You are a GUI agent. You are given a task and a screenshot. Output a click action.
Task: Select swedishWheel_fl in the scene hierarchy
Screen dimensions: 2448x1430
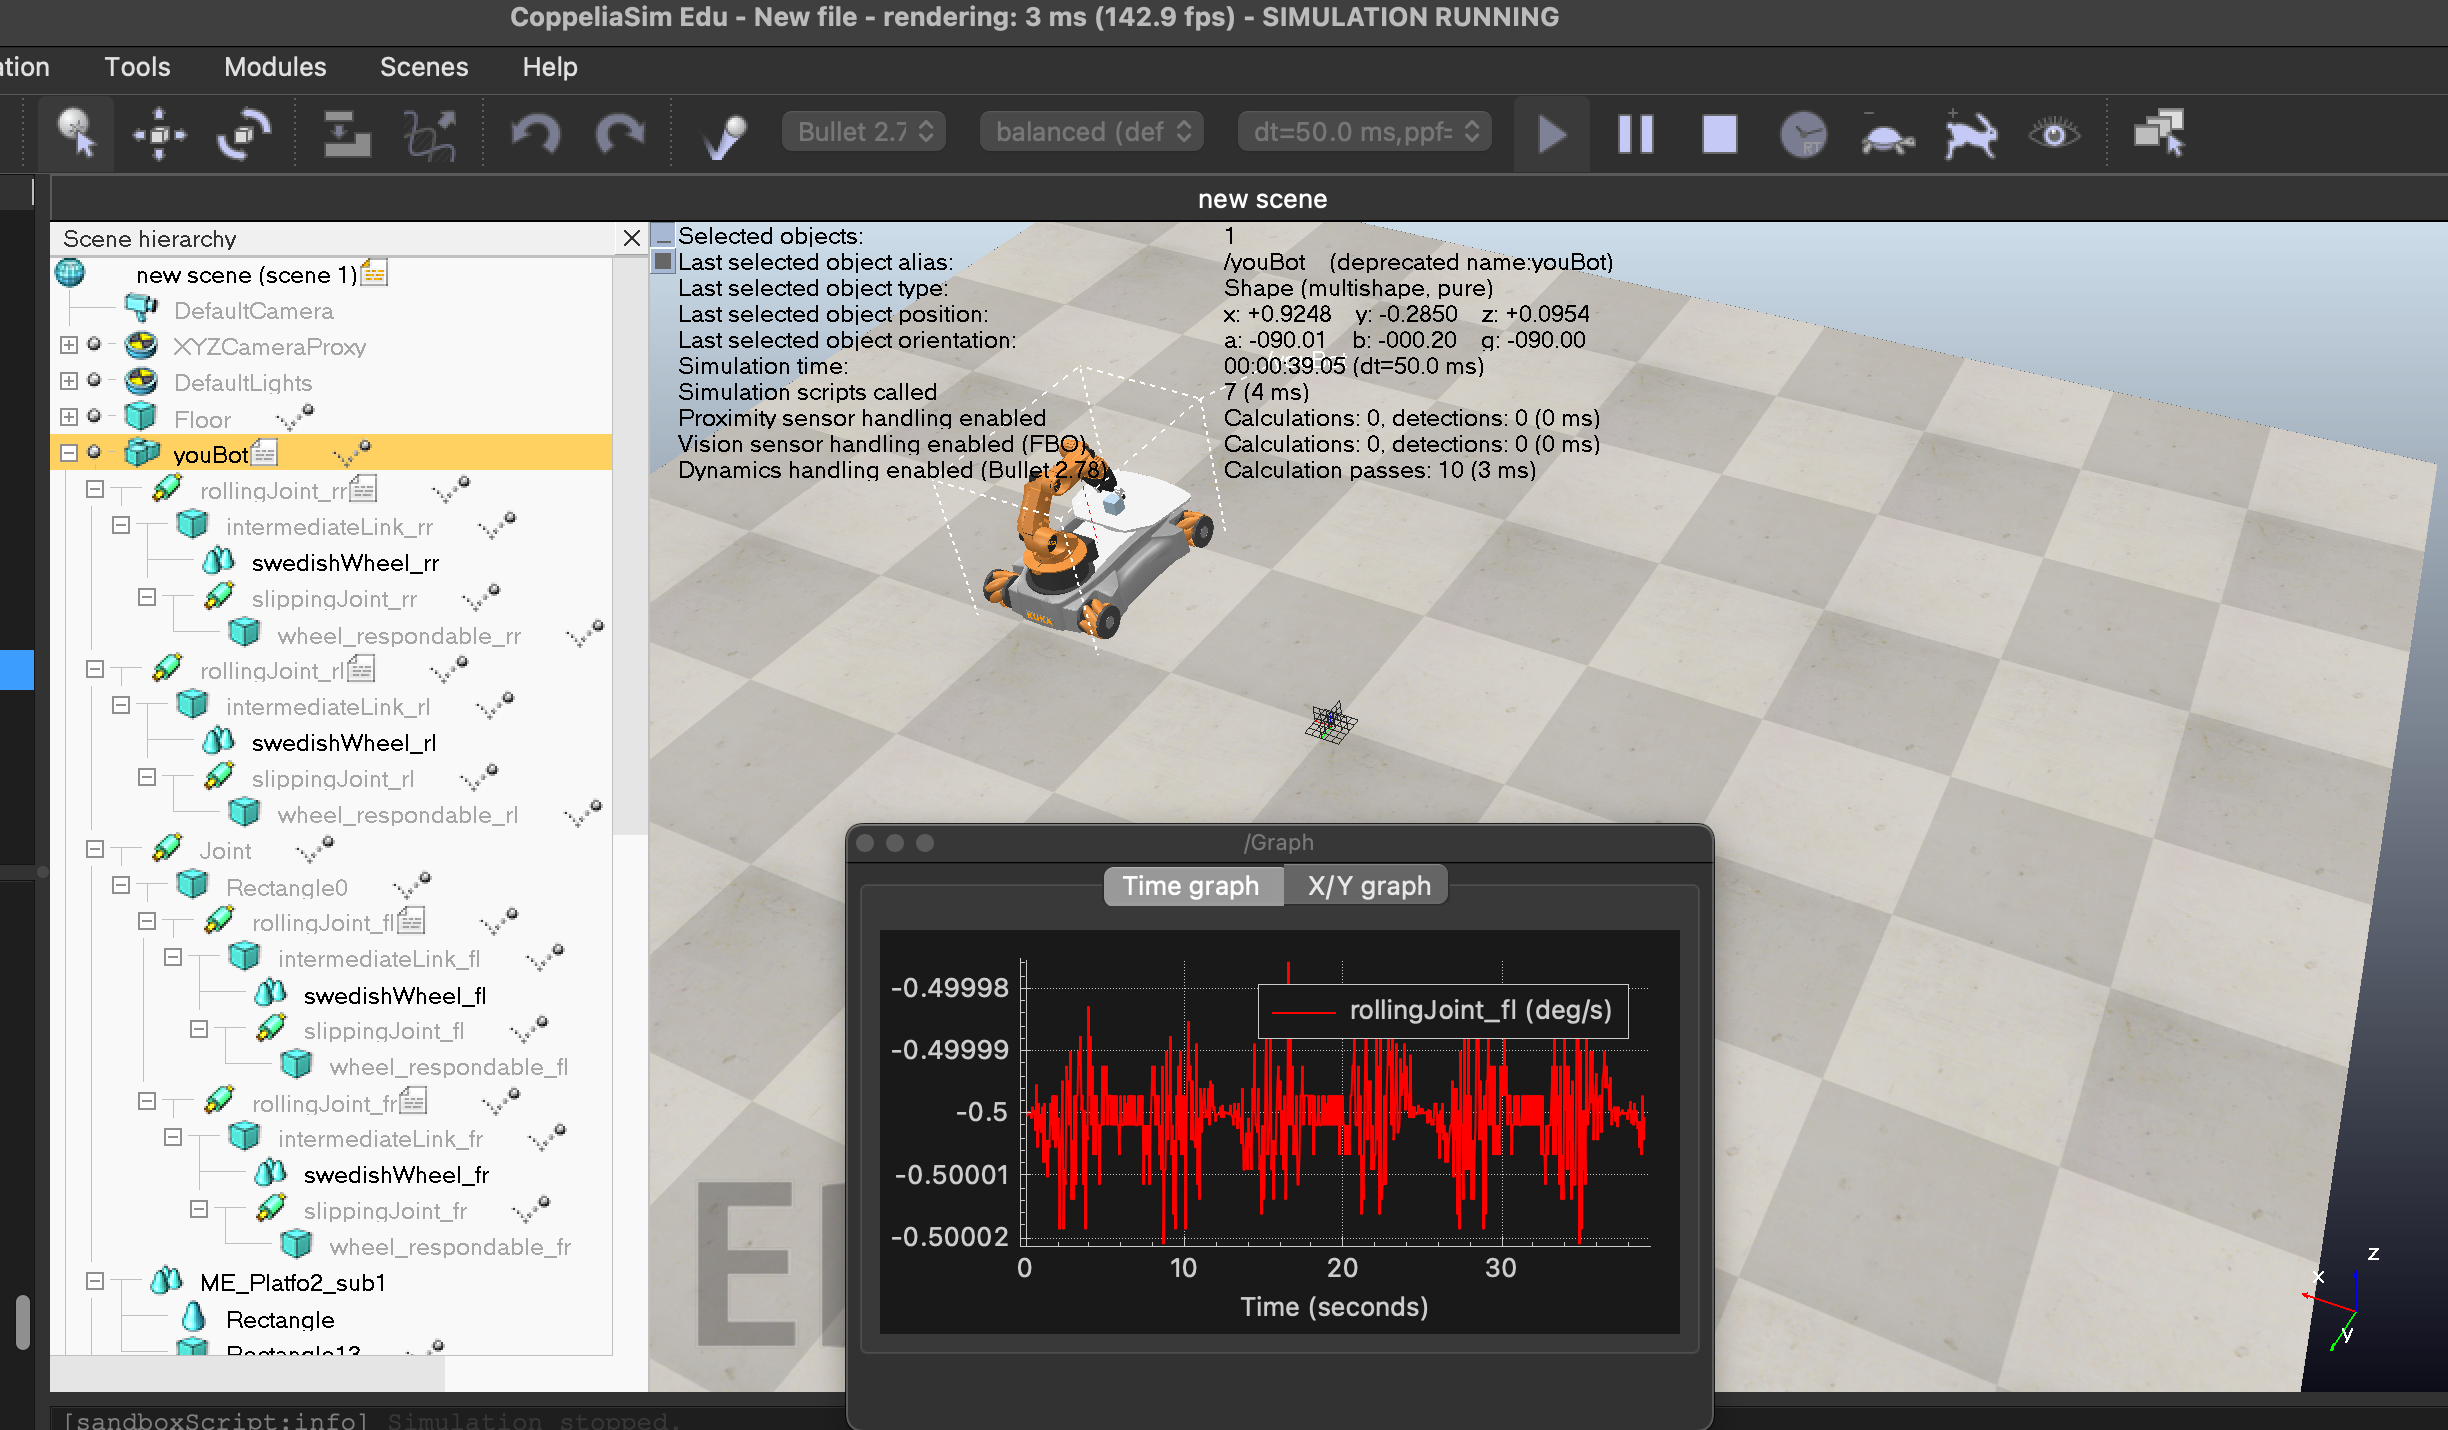pos(394,995)
